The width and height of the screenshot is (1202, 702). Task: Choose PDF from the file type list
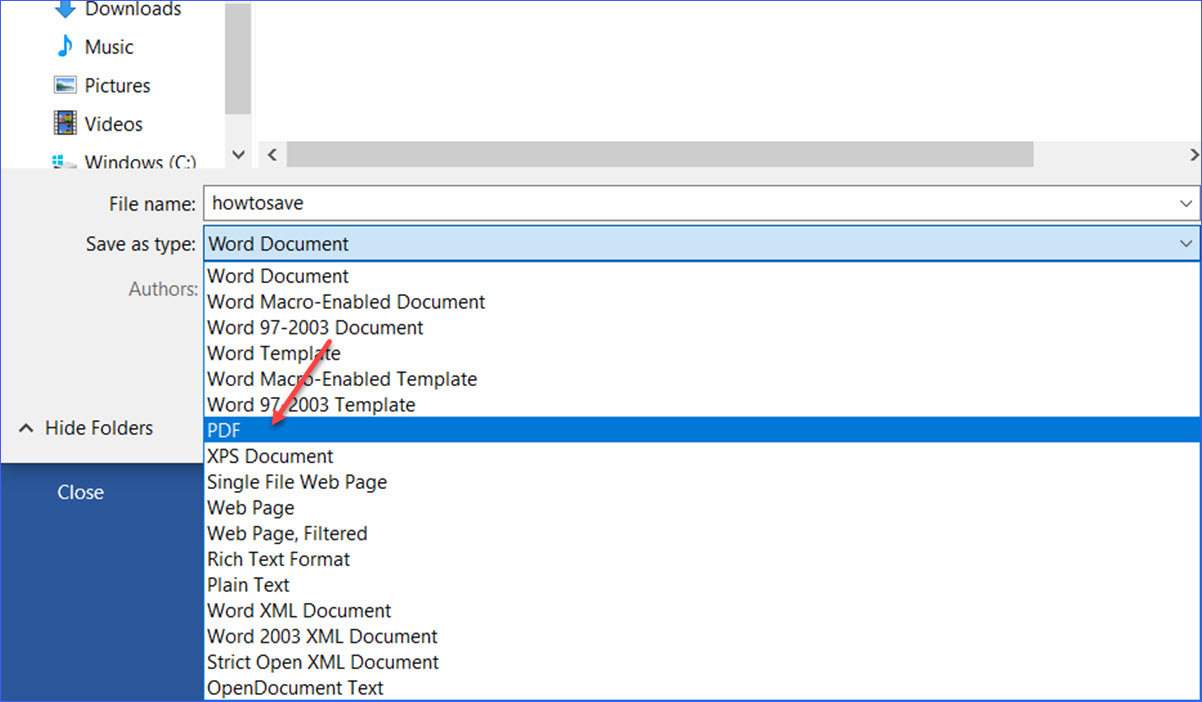point(224,430)
